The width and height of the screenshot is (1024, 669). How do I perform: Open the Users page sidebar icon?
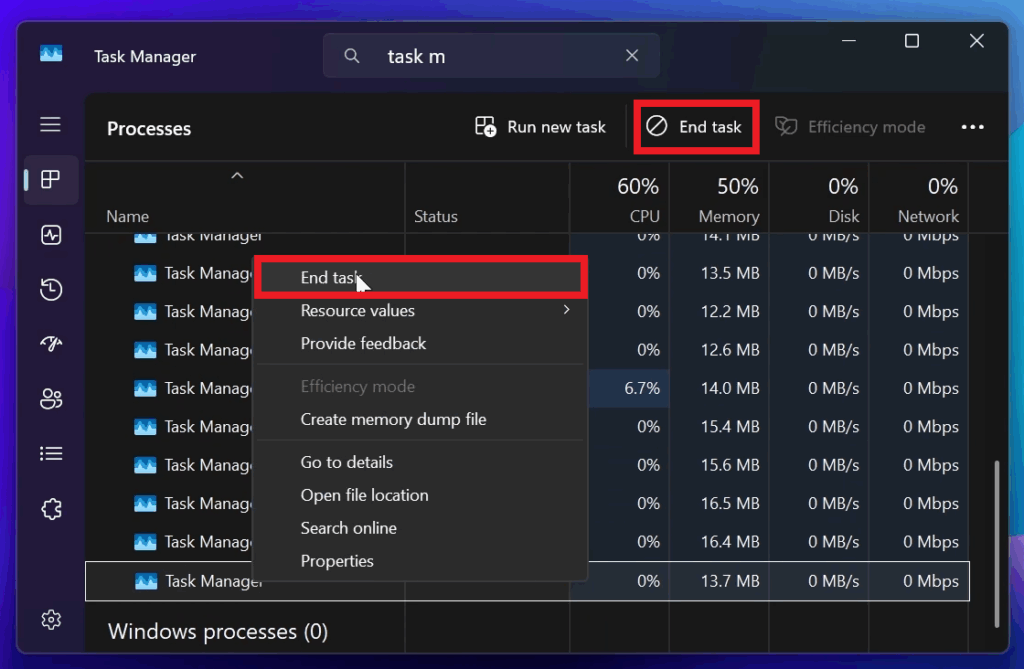[50, 399]
